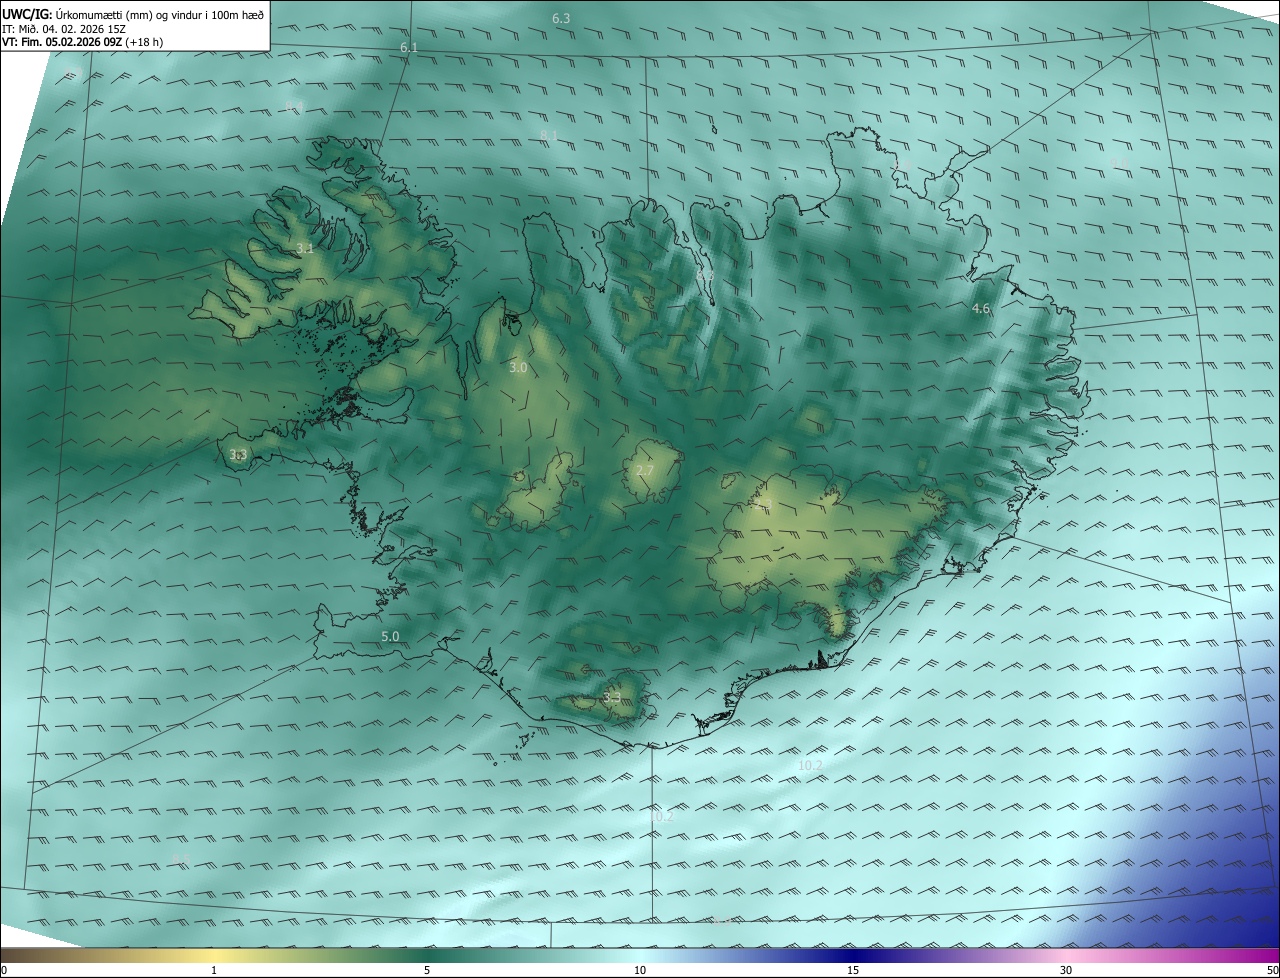Click the 1 tick on the colour scale
The width and height of the screenshot is (1280, 978).
tap(214, 970)
